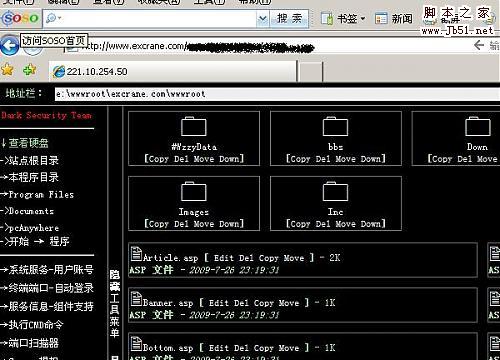Click Move under #WzzyData folder
The height and width of the screenshot is (360, 500).
tap(204, 159)
